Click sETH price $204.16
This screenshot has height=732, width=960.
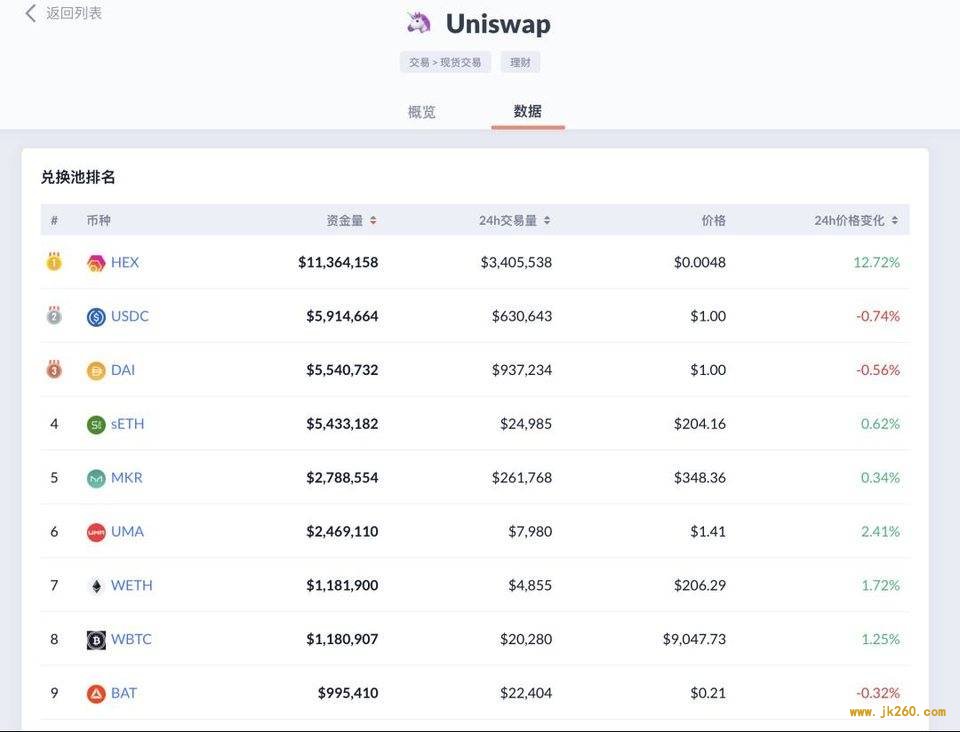coord(700,424)
